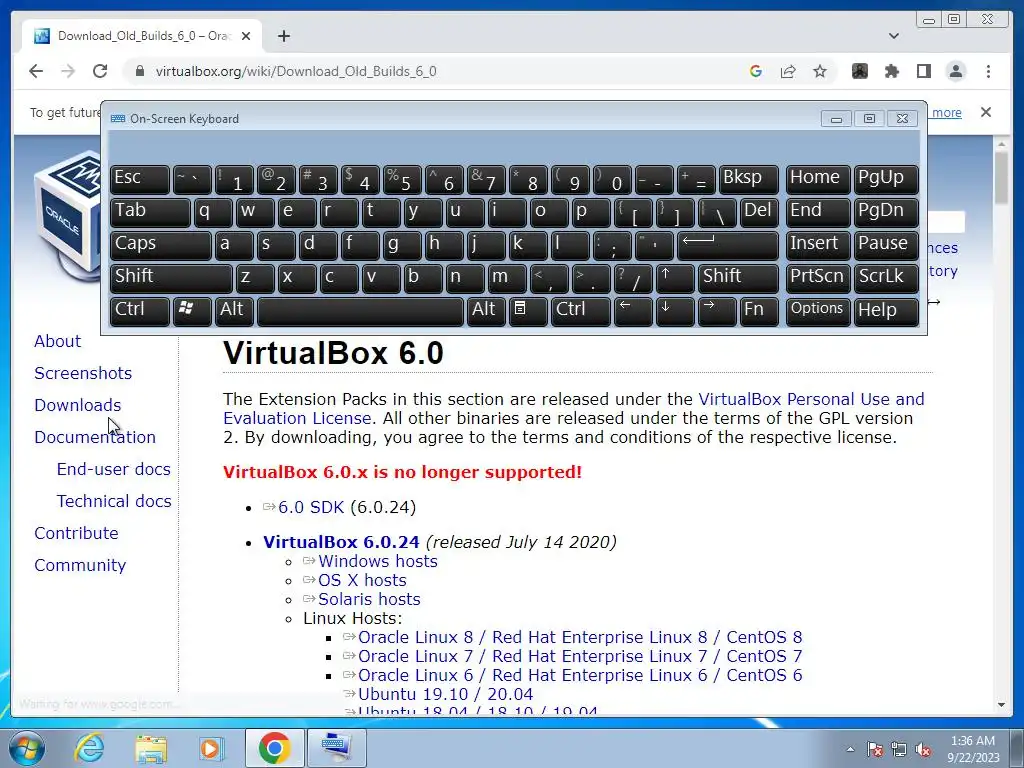The height and width of the screenshot is (768, 1024).
Task: Open Windows Explorer from taskbar
Action: [x=151, y=748]
